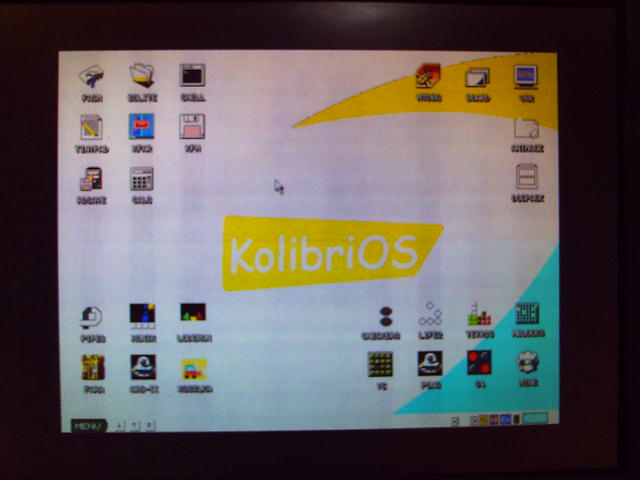Start the Tetris game icon
The image size is (640, 480).
click(x=479, y=316)
